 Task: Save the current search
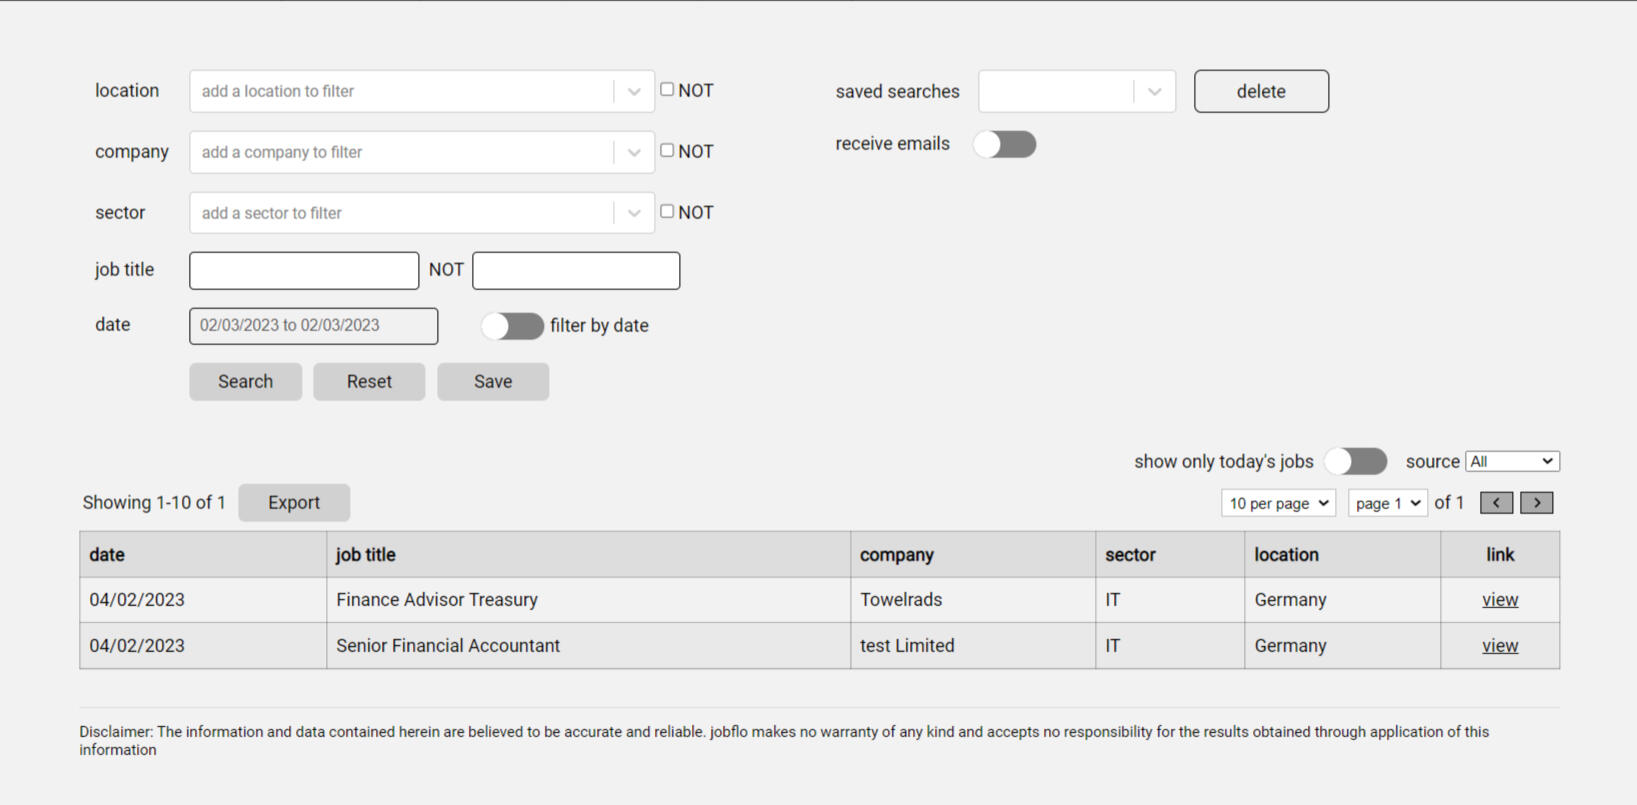click(x=493, y=382)
